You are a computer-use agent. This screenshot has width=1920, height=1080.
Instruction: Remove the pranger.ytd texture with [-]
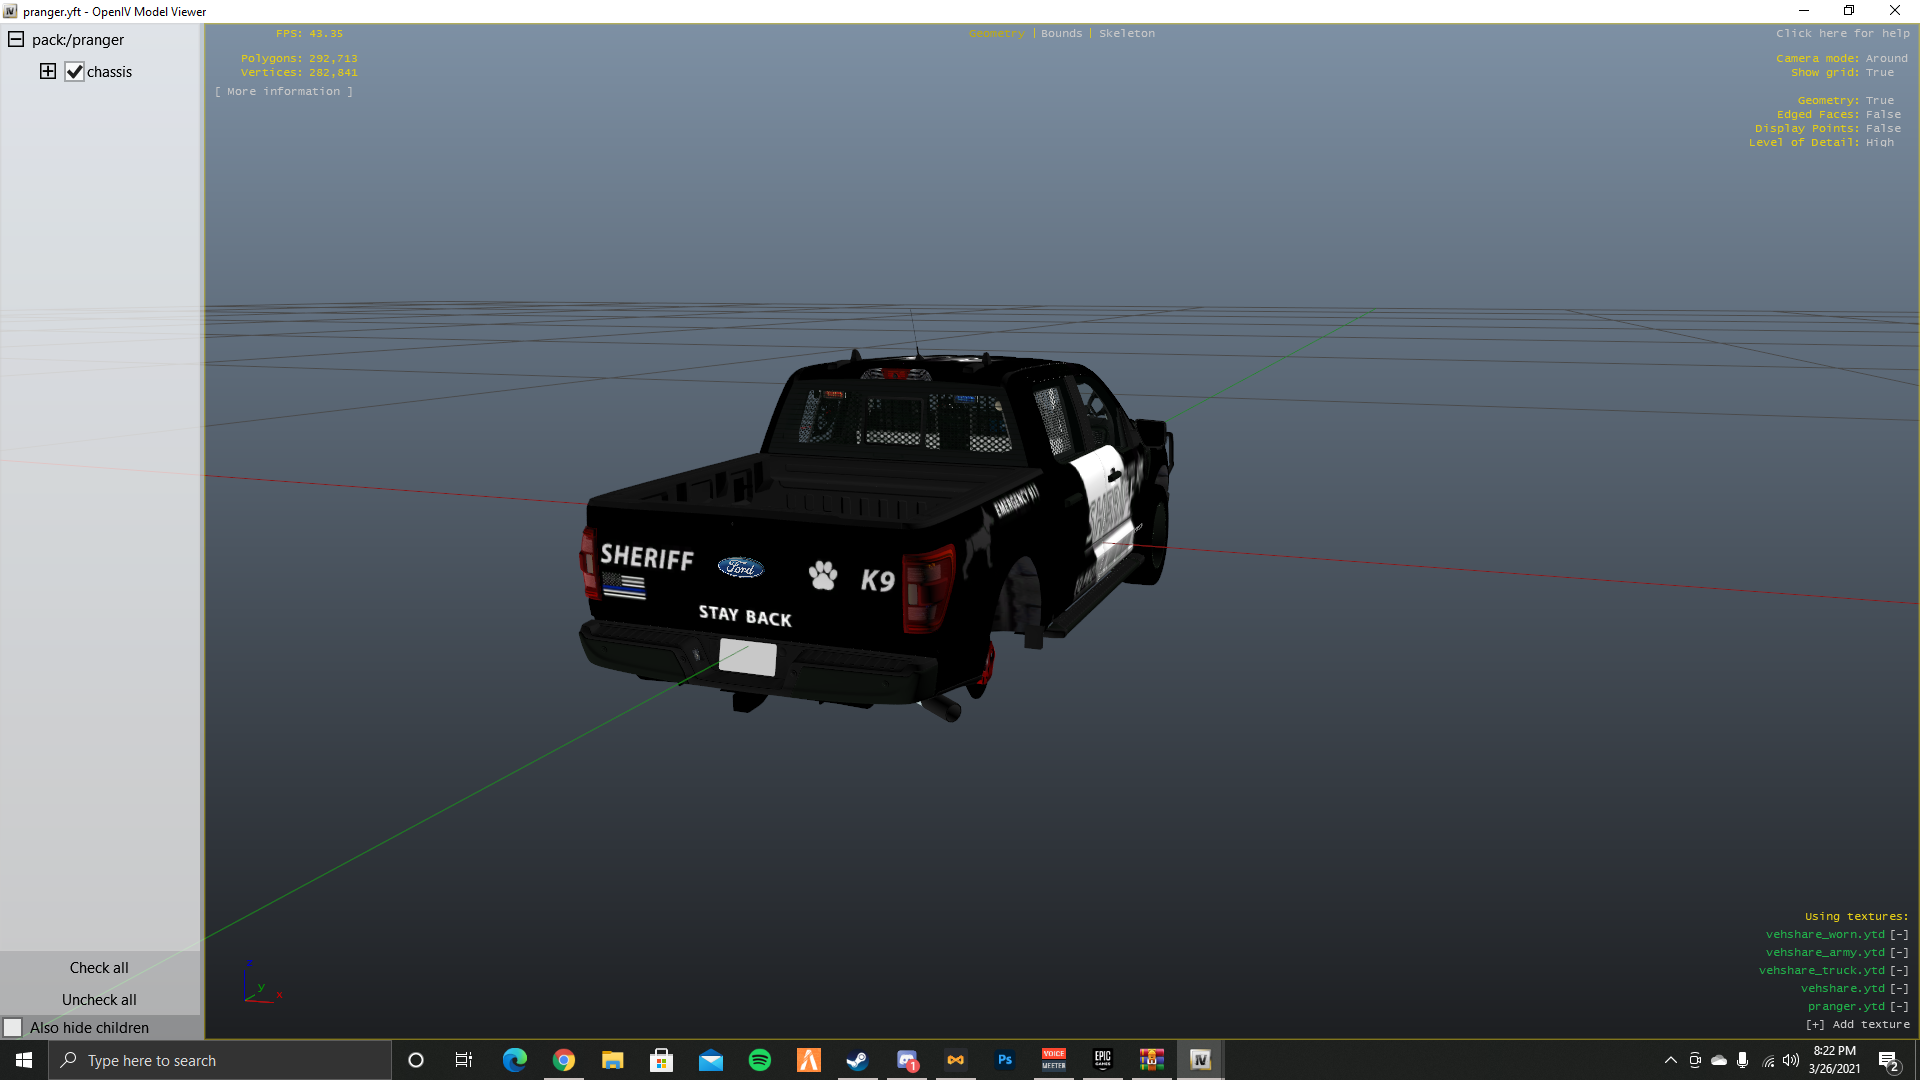point(1899,1006)
